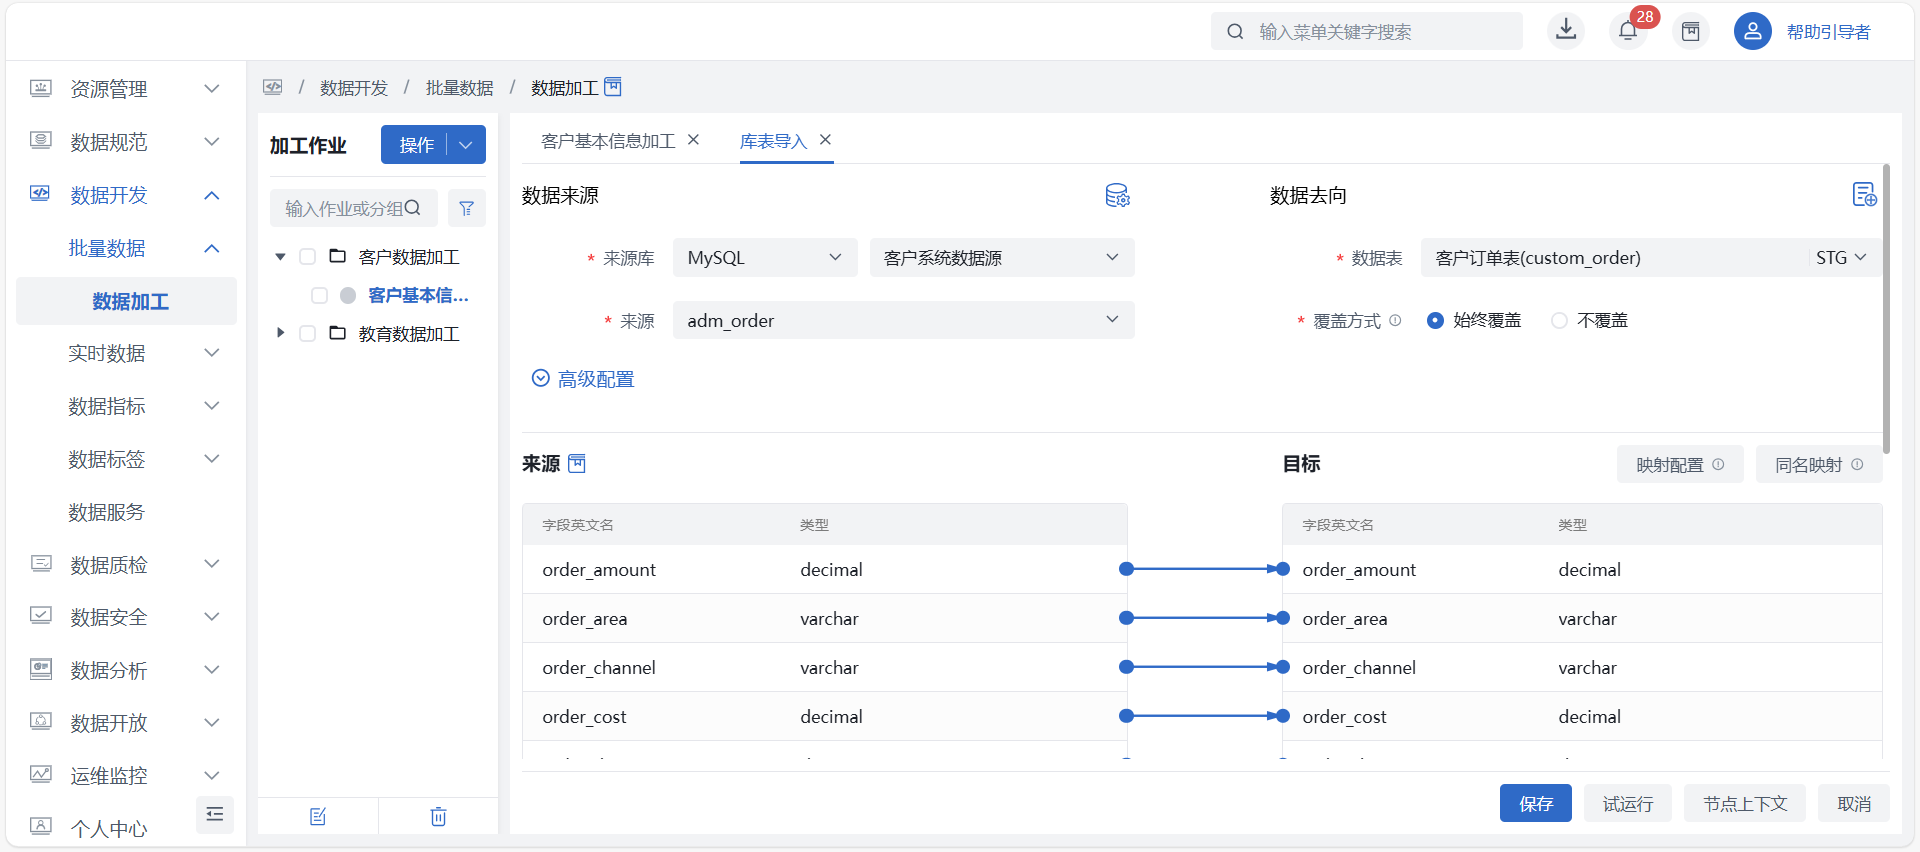Focus the 输入作业或分组 search field

(x=354, y=208)
